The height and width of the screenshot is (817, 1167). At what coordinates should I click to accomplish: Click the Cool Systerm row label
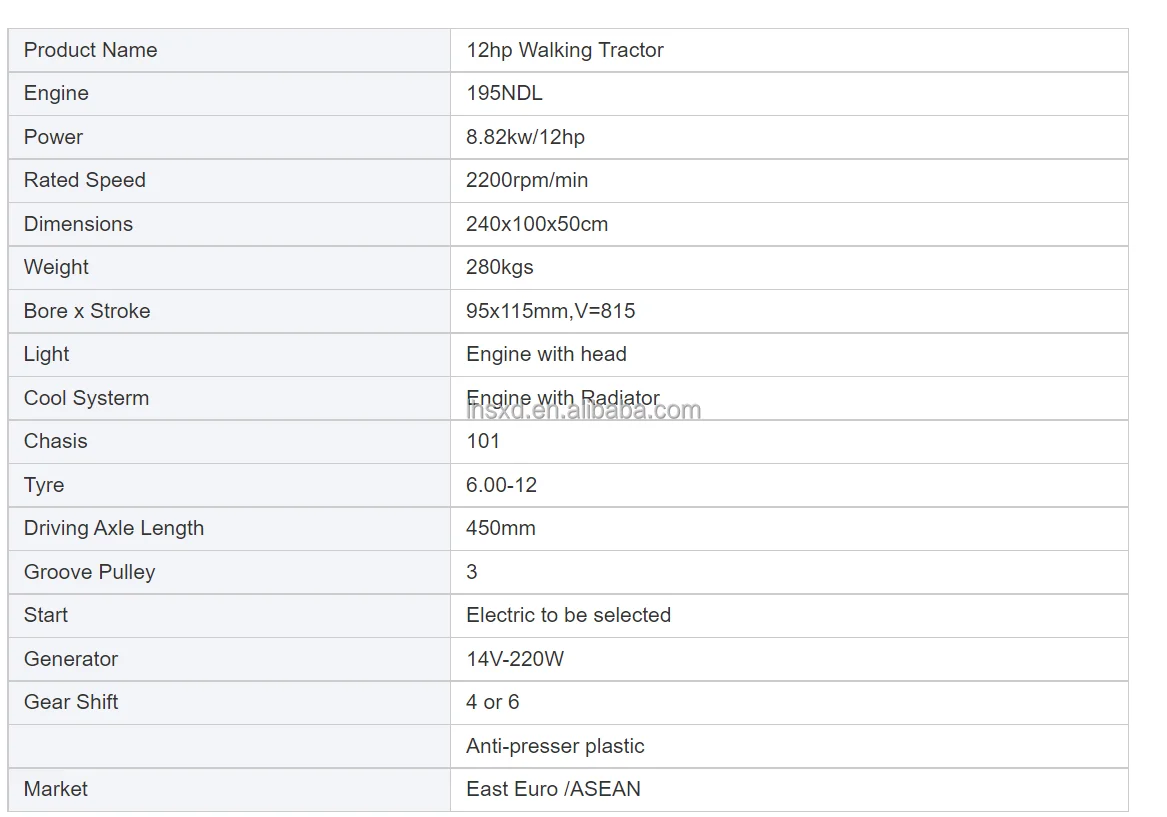click(x=87, y=398)
